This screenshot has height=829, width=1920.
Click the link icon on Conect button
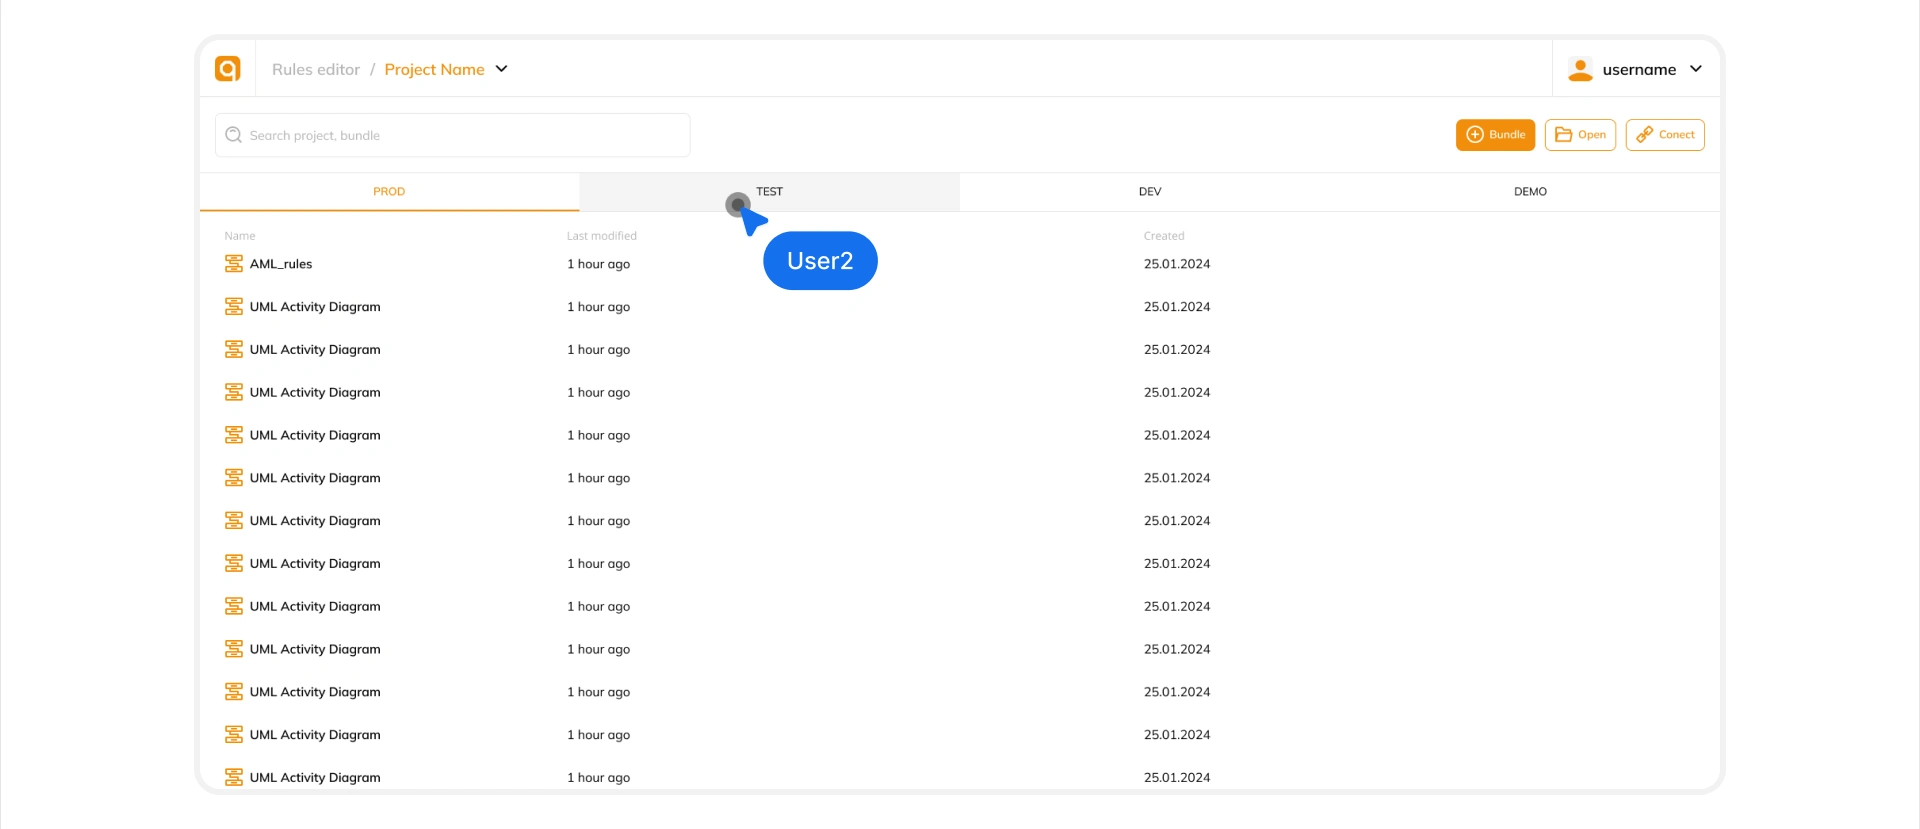tap(1644, 135)
